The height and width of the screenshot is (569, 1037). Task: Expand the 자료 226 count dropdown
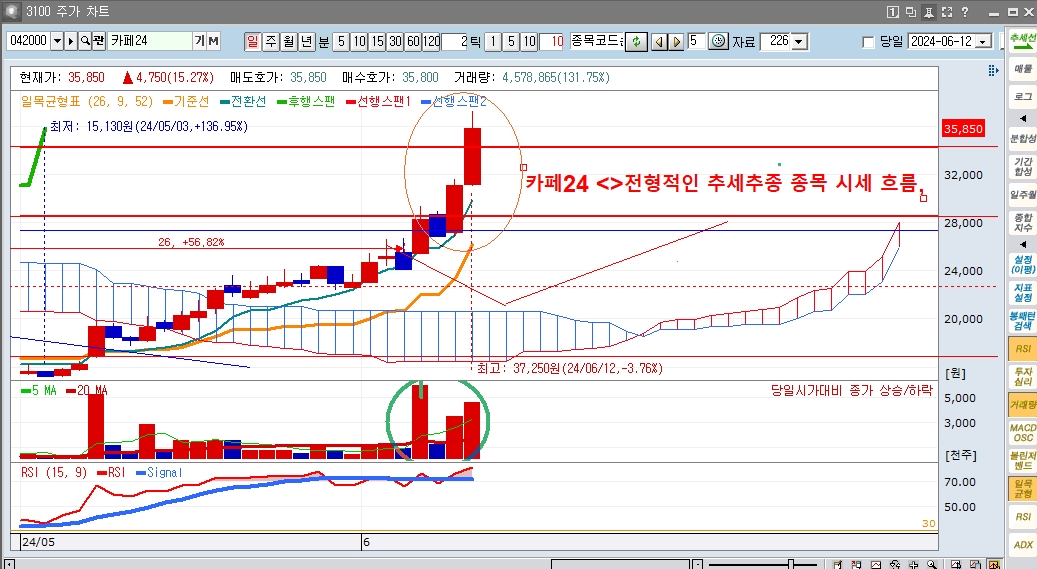799,42
